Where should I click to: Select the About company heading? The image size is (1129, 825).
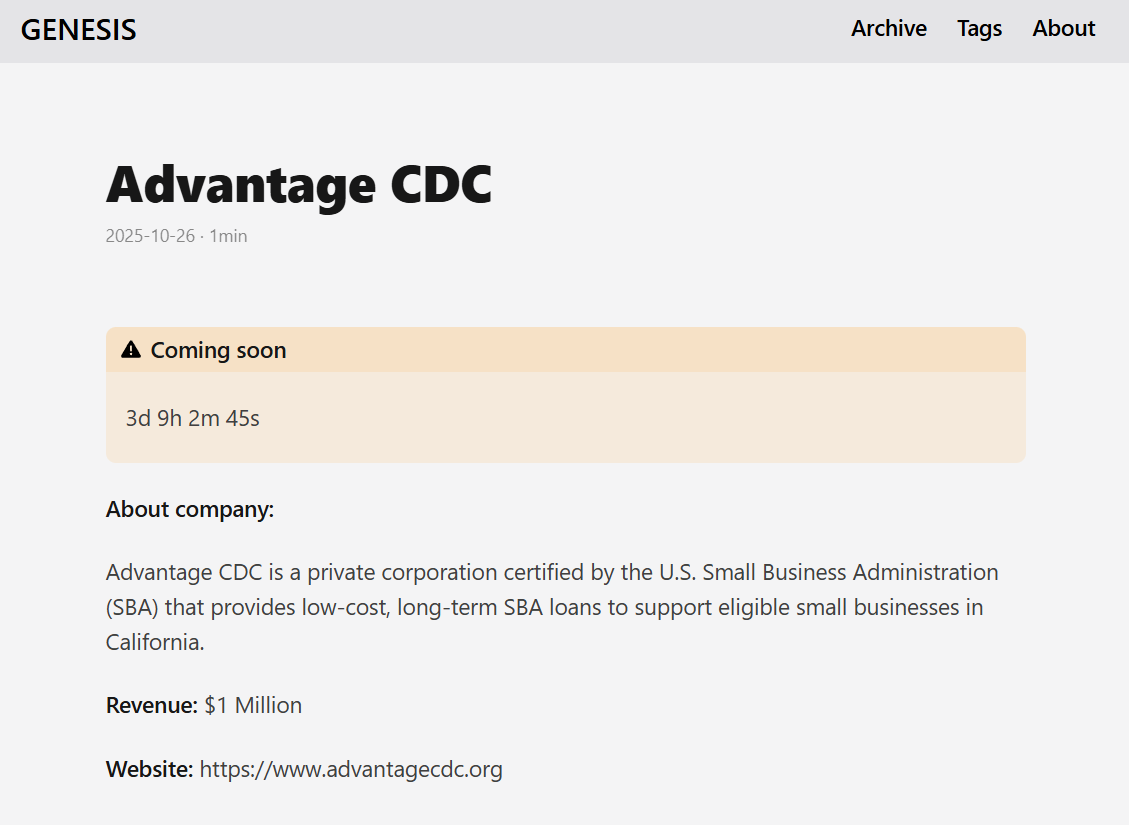pyautogui.click(x=189, y=509)
